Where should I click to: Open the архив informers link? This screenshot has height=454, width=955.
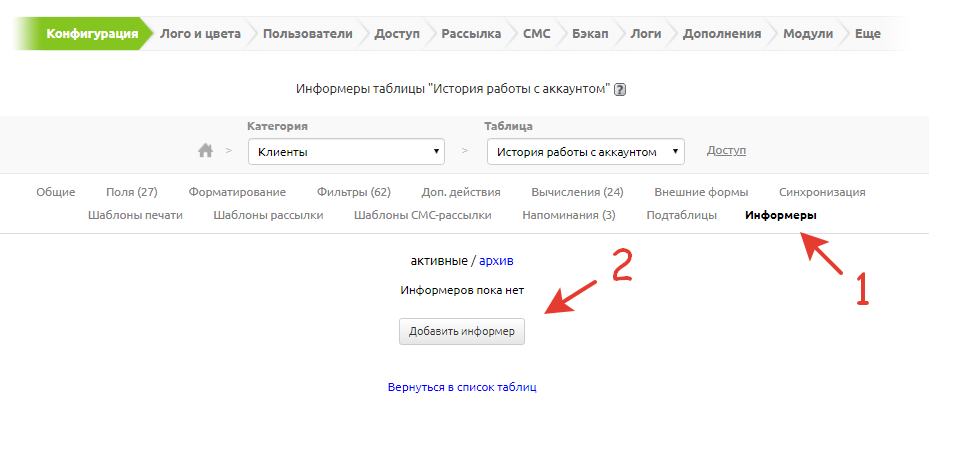pos(496,260)
